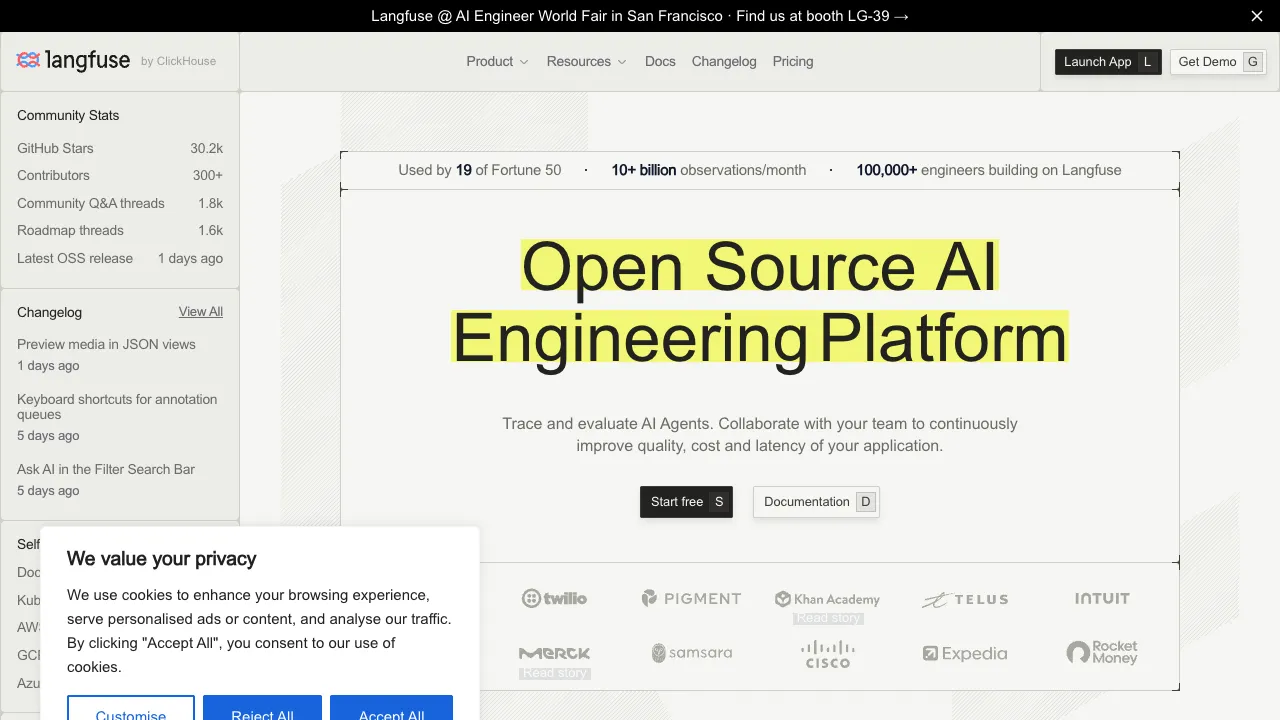Open the Cisco customer logo
Screen dimensions: 1280x720
tap(828, 654)
